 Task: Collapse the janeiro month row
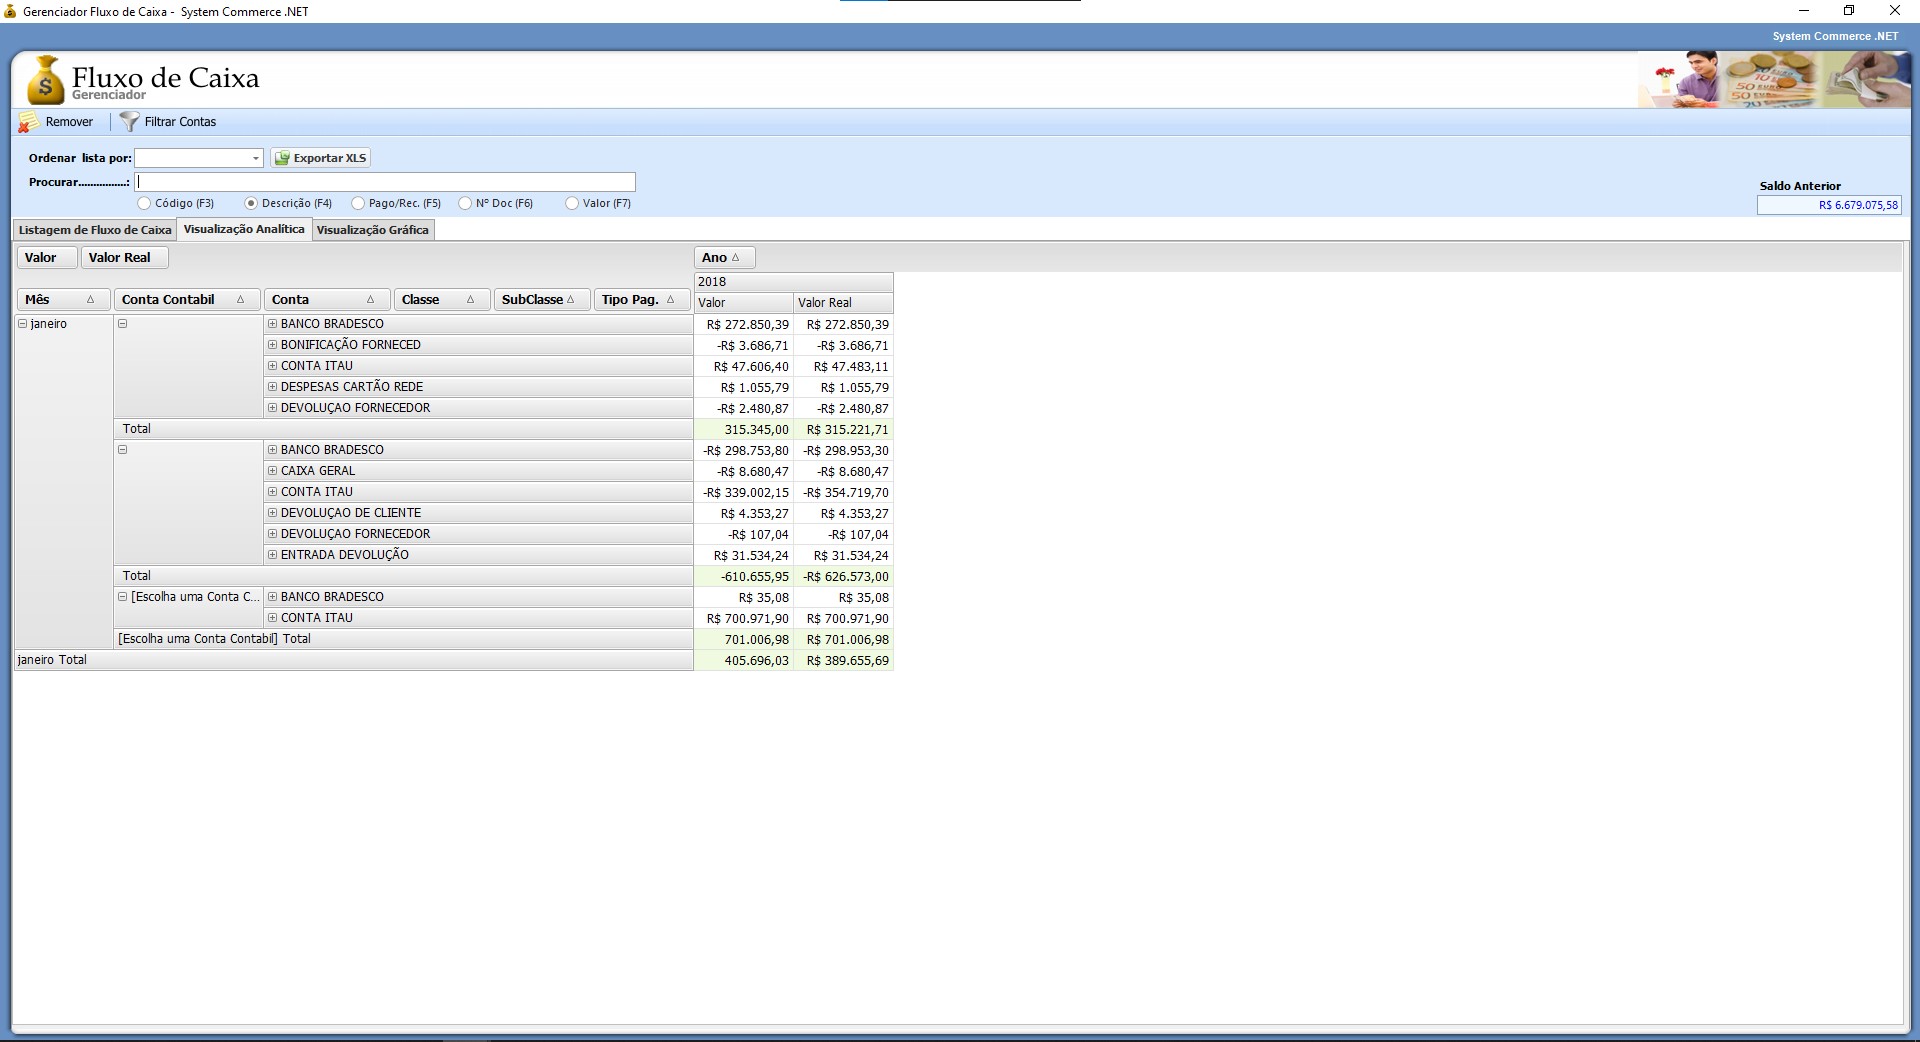tap(23, 324)
